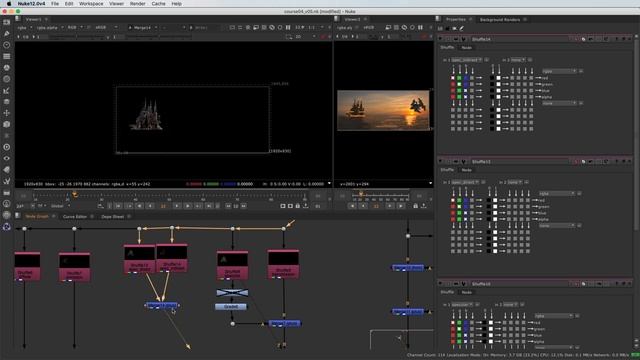Click the lock icon in Viewer1 timeline

[298, 206]
